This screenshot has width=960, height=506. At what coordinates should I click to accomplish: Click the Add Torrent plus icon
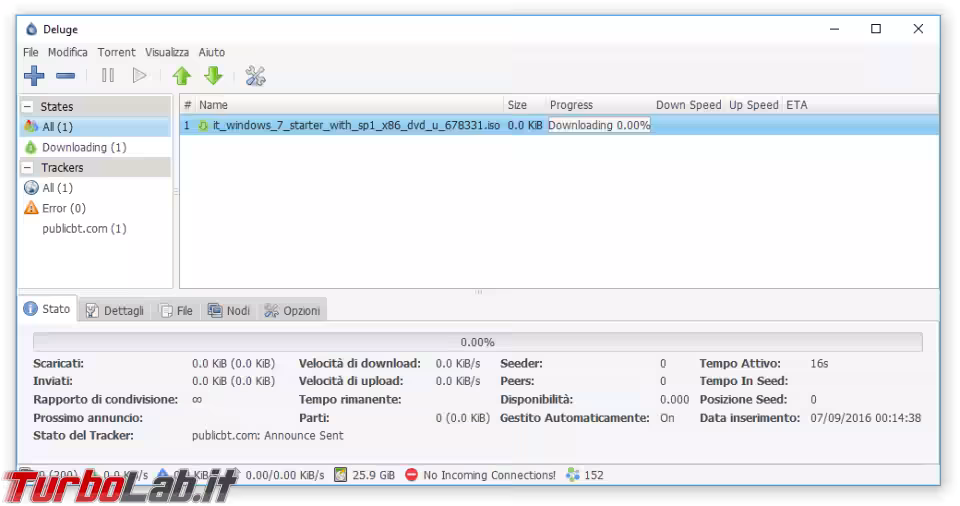(x=34, y=76)
